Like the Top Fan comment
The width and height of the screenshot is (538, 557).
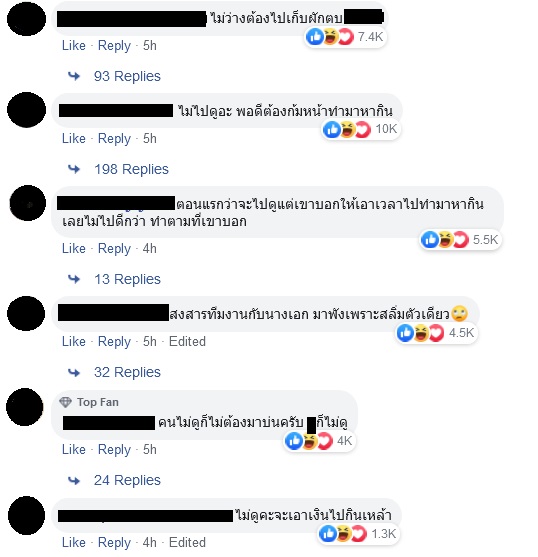[74, 450]
